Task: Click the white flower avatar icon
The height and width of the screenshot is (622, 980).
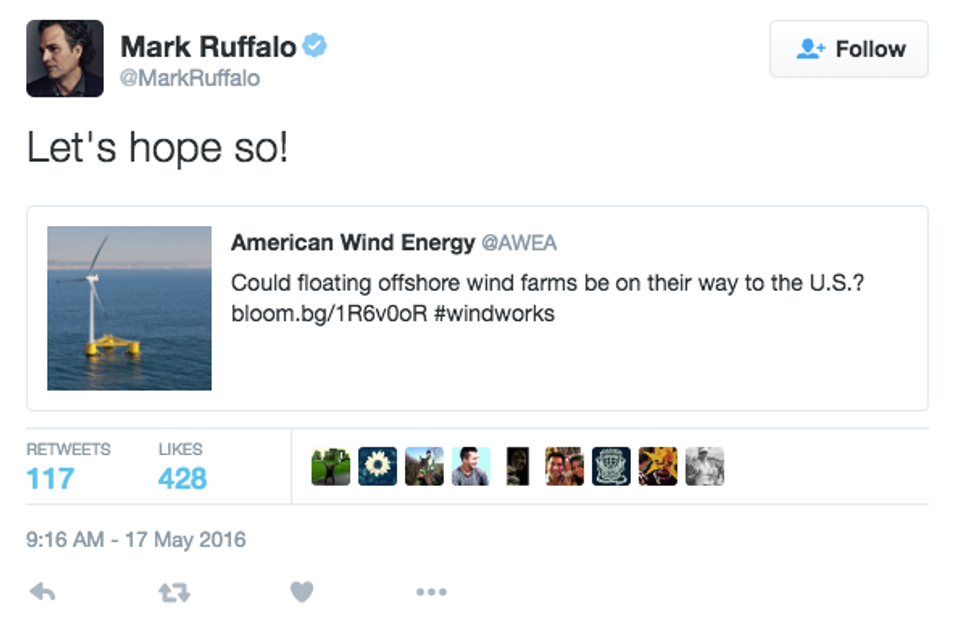Action: tap(377, 466)
